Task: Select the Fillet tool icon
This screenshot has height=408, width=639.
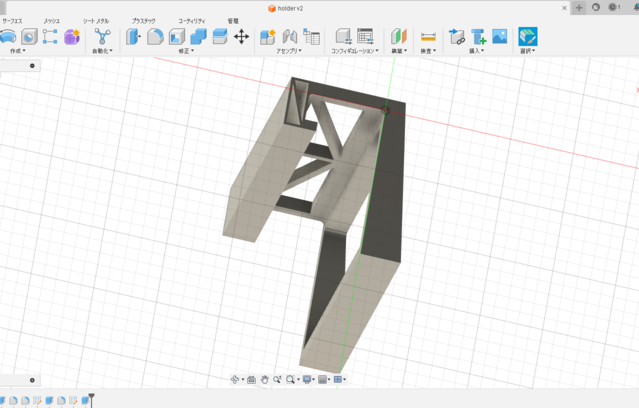Action: coord(155,37)
